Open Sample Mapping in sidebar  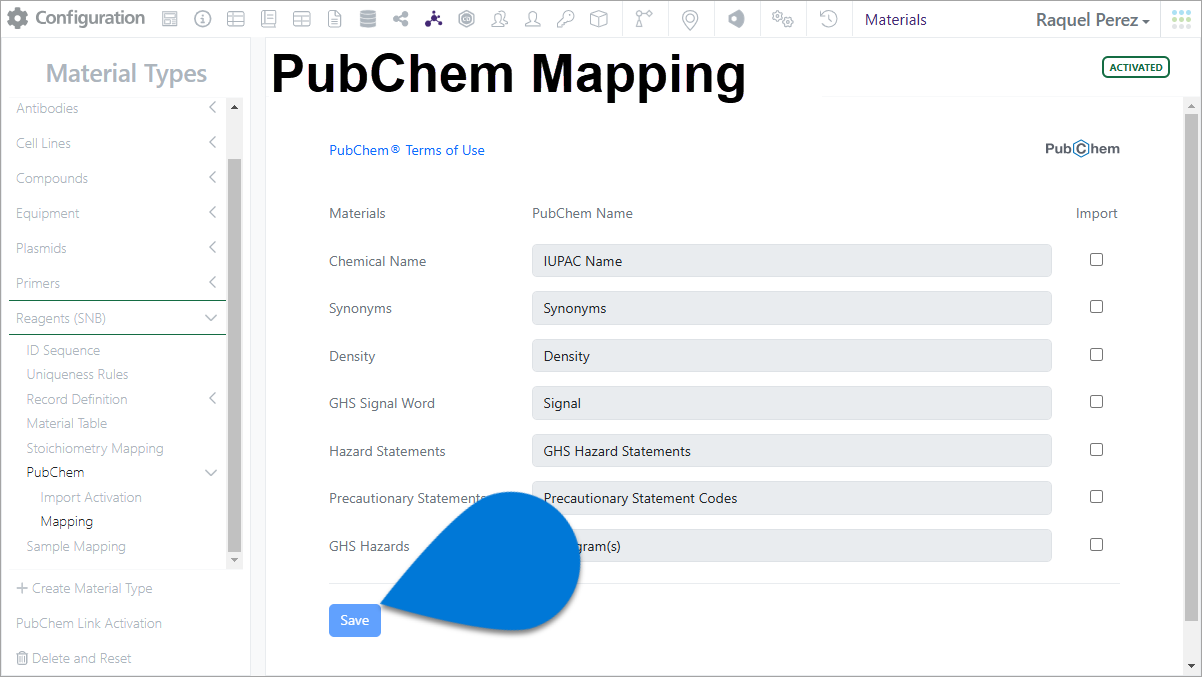(x=76, y=546)
